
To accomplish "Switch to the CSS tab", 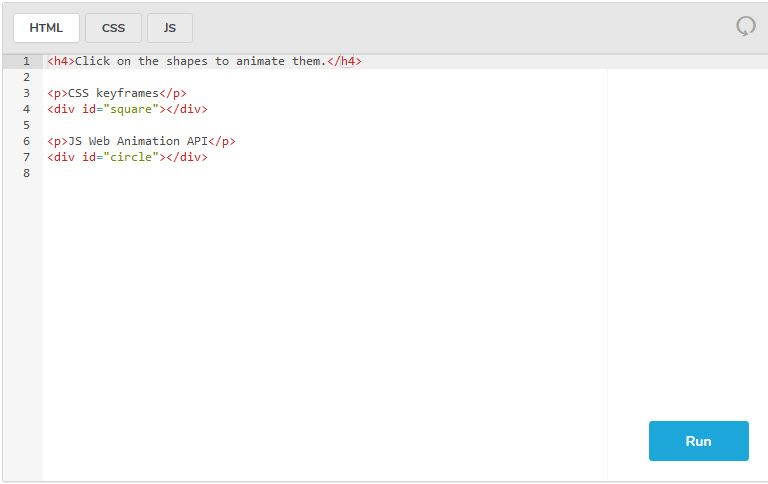I will 113,28.
